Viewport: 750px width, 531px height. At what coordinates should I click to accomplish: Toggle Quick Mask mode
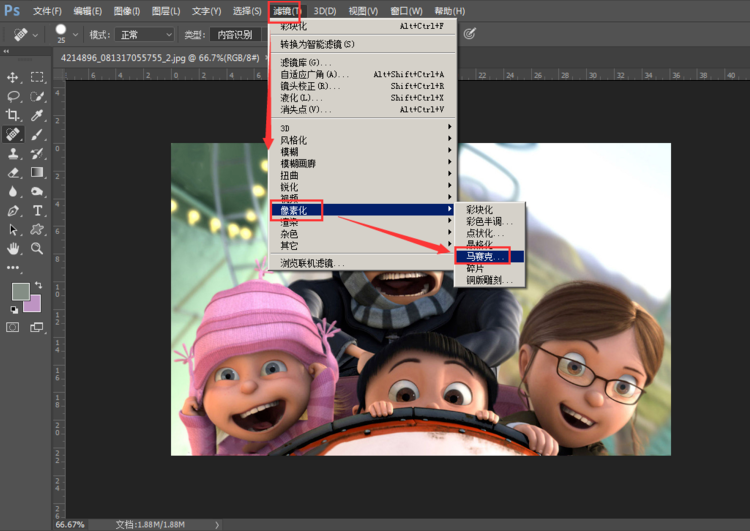point(12,327)
